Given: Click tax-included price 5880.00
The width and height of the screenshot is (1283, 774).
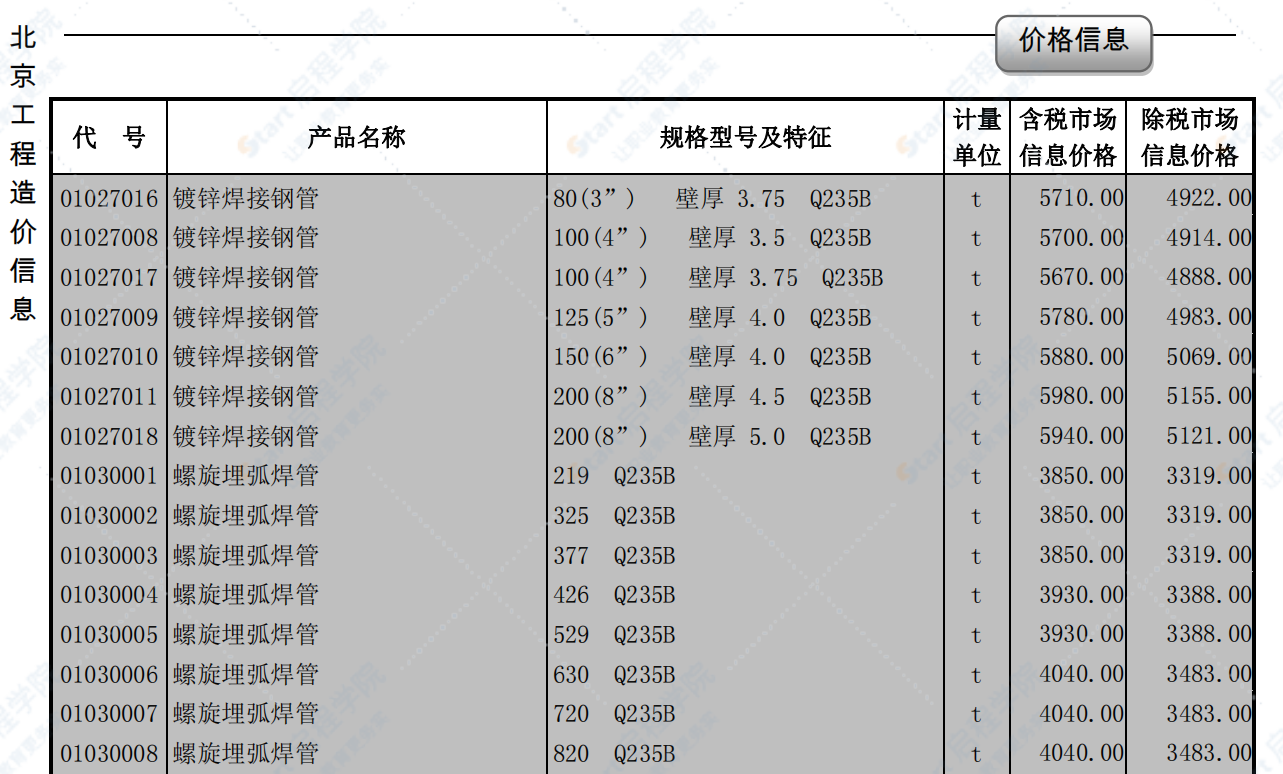Looking at the screenshot, I should (1081, 357).
